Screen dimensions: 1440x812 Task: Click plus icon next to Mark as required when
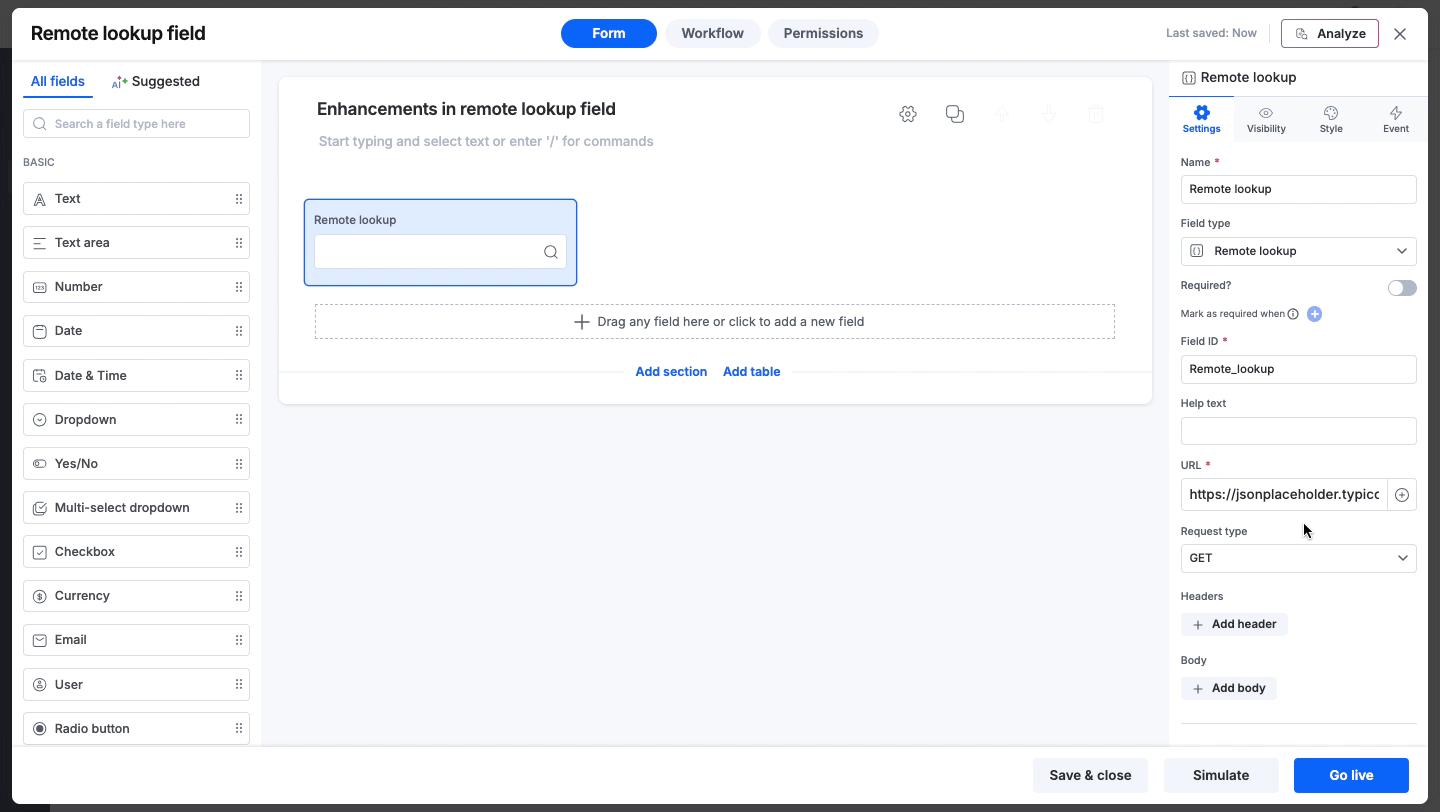click(x=1315, y=314)
